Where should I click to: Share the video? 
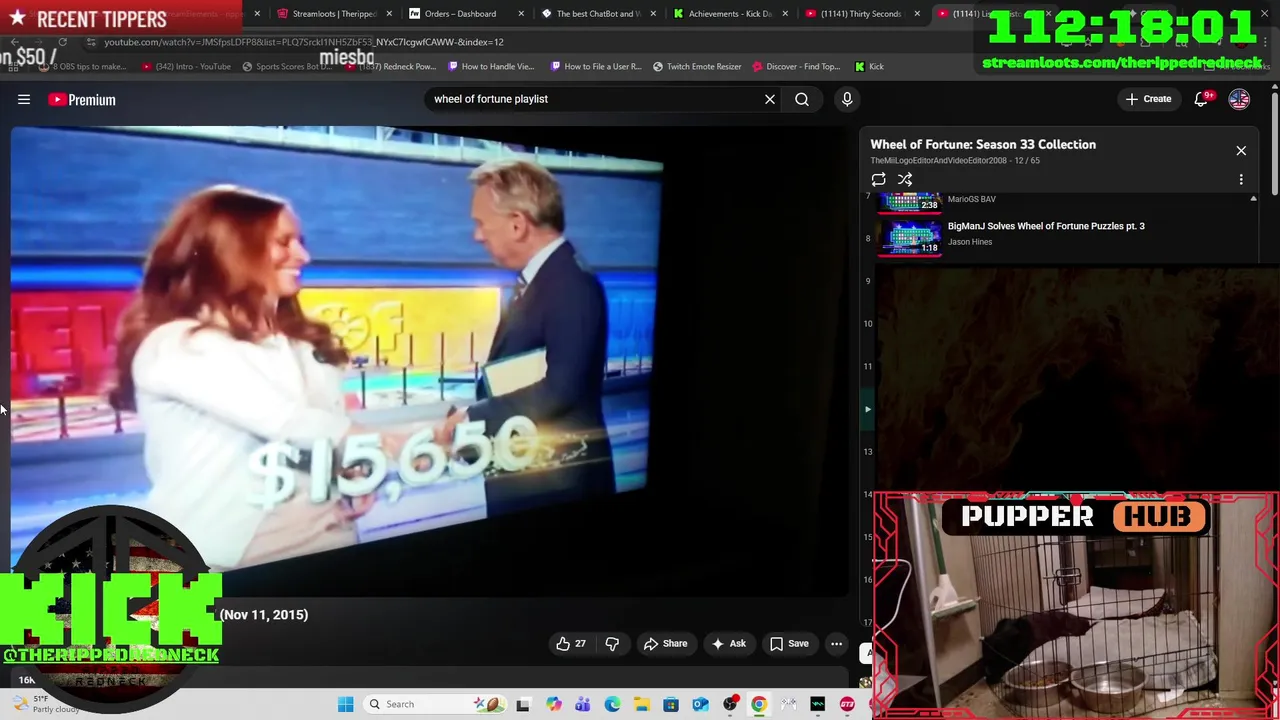pos(666,644)
